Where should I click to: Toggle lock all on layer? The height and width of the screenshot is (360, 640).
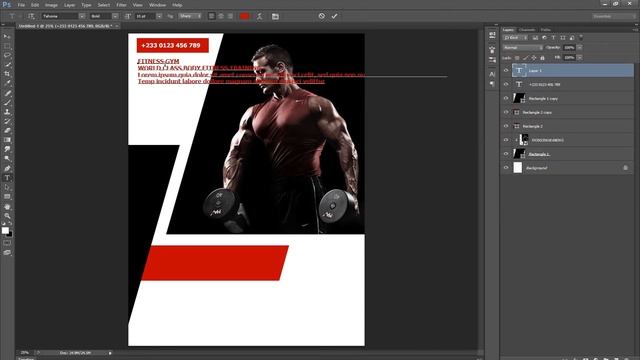click(542, 58)
